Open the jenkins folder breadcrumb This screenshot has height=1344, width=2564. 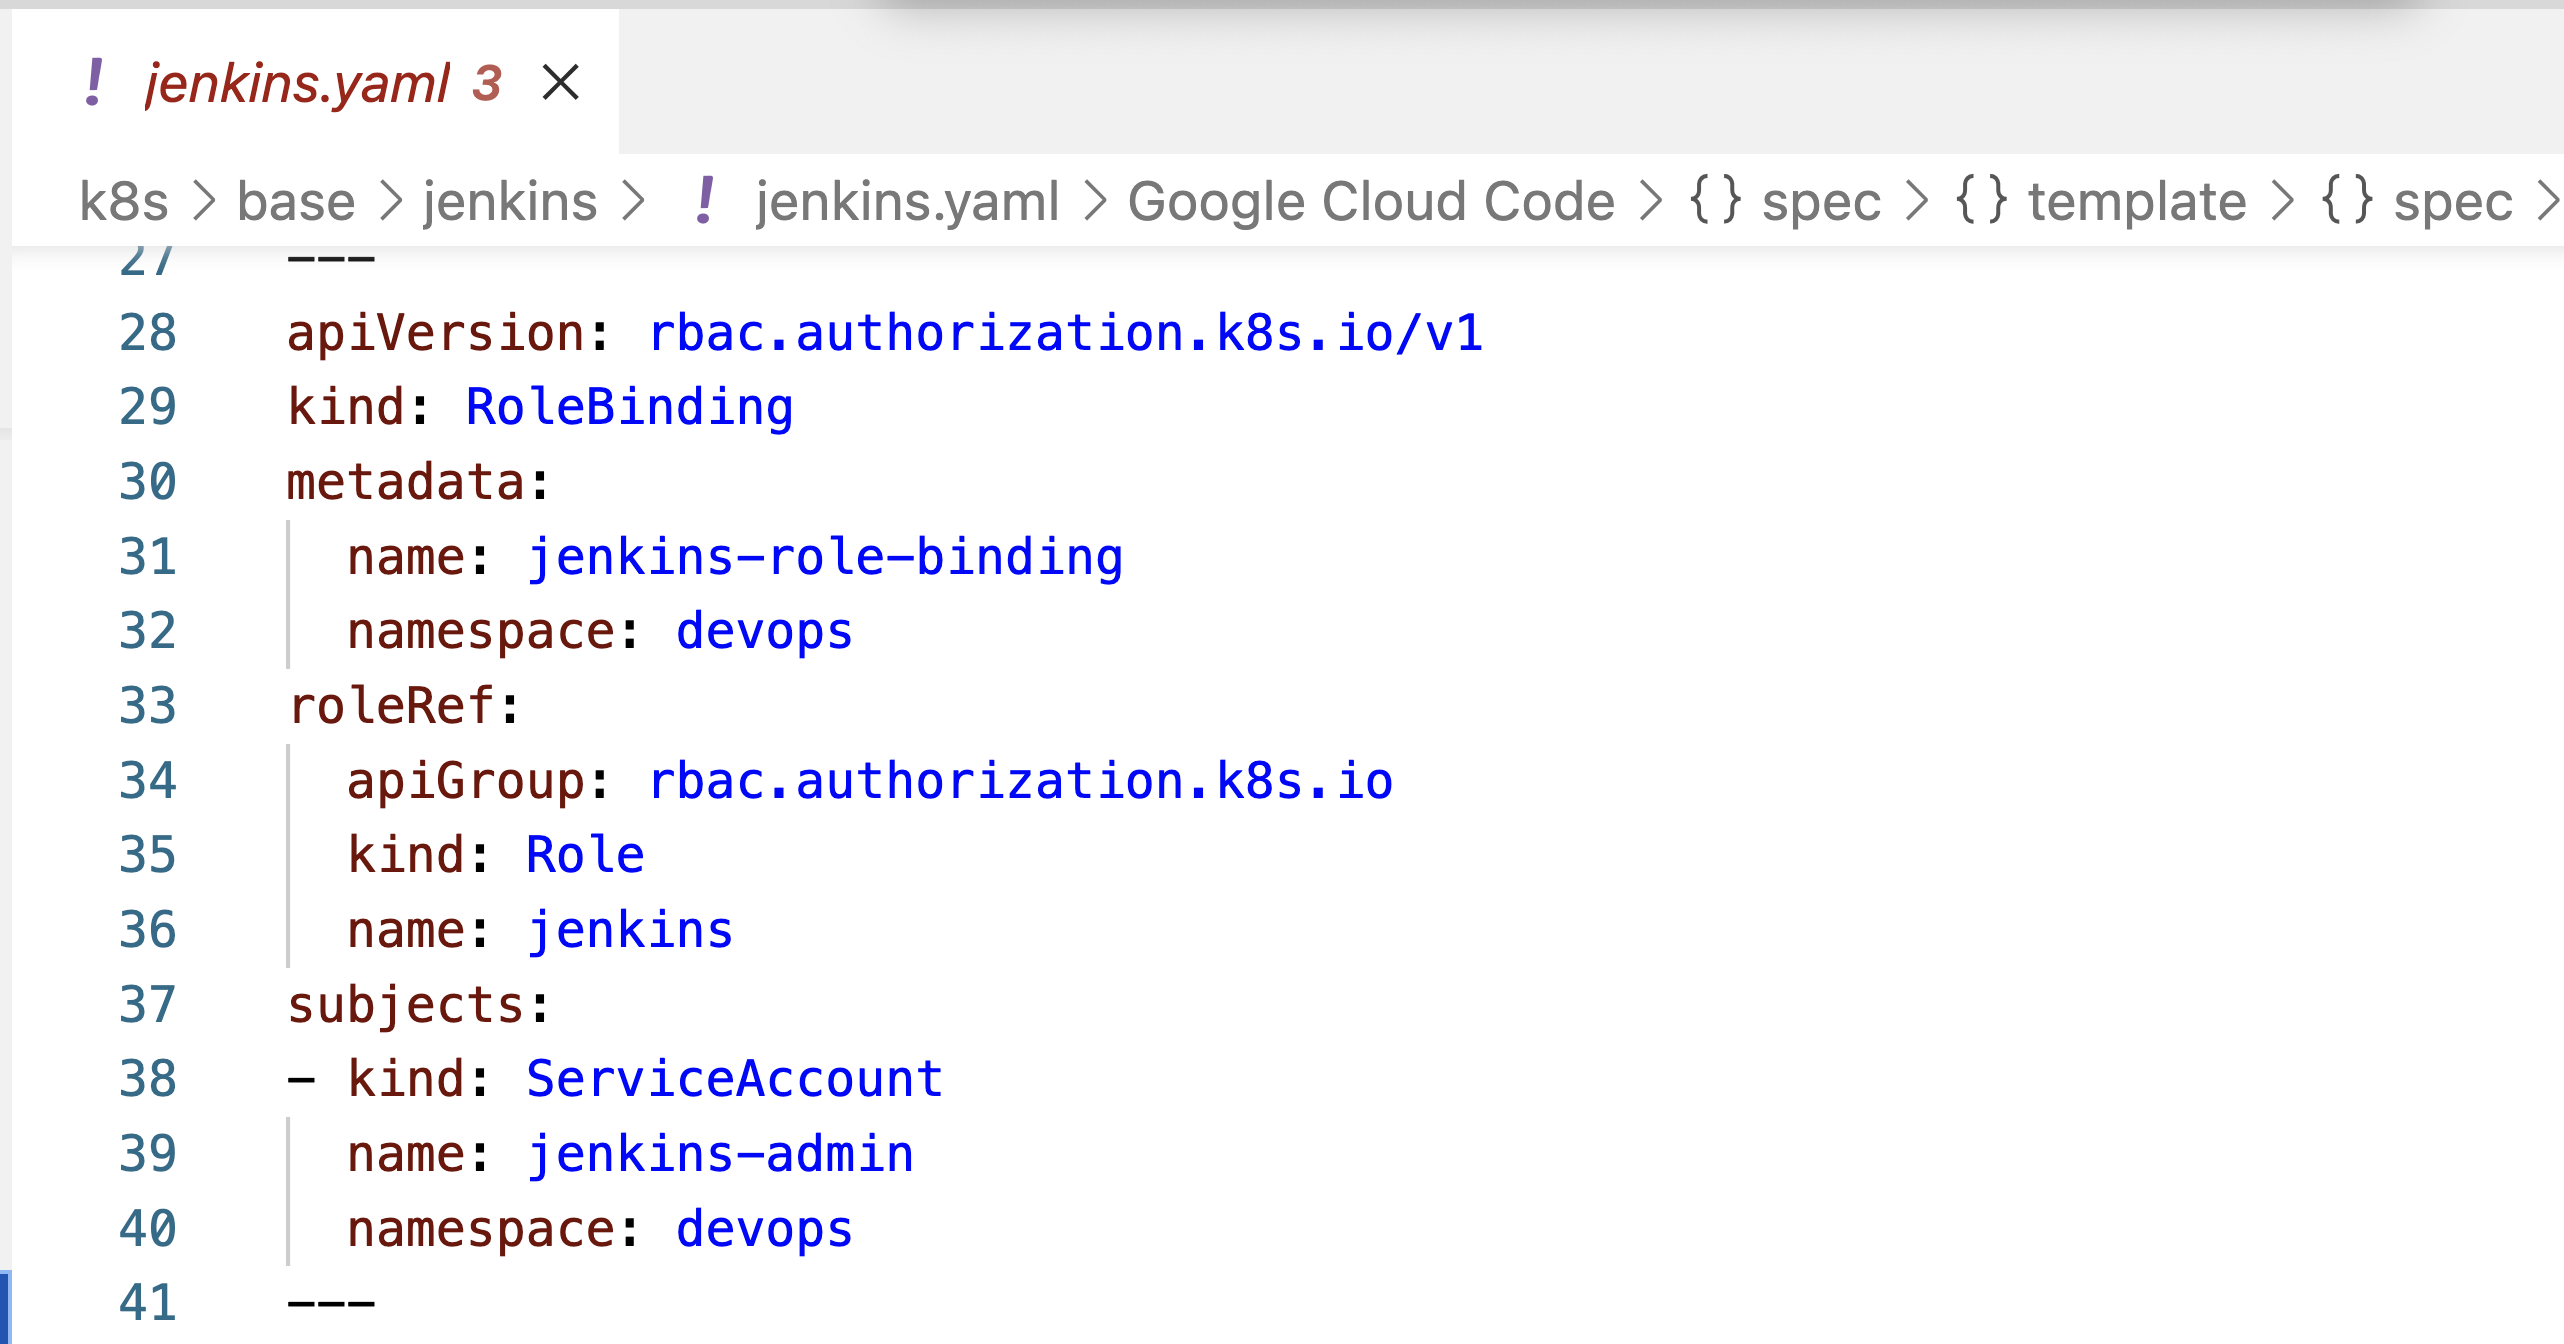[510, 201]
